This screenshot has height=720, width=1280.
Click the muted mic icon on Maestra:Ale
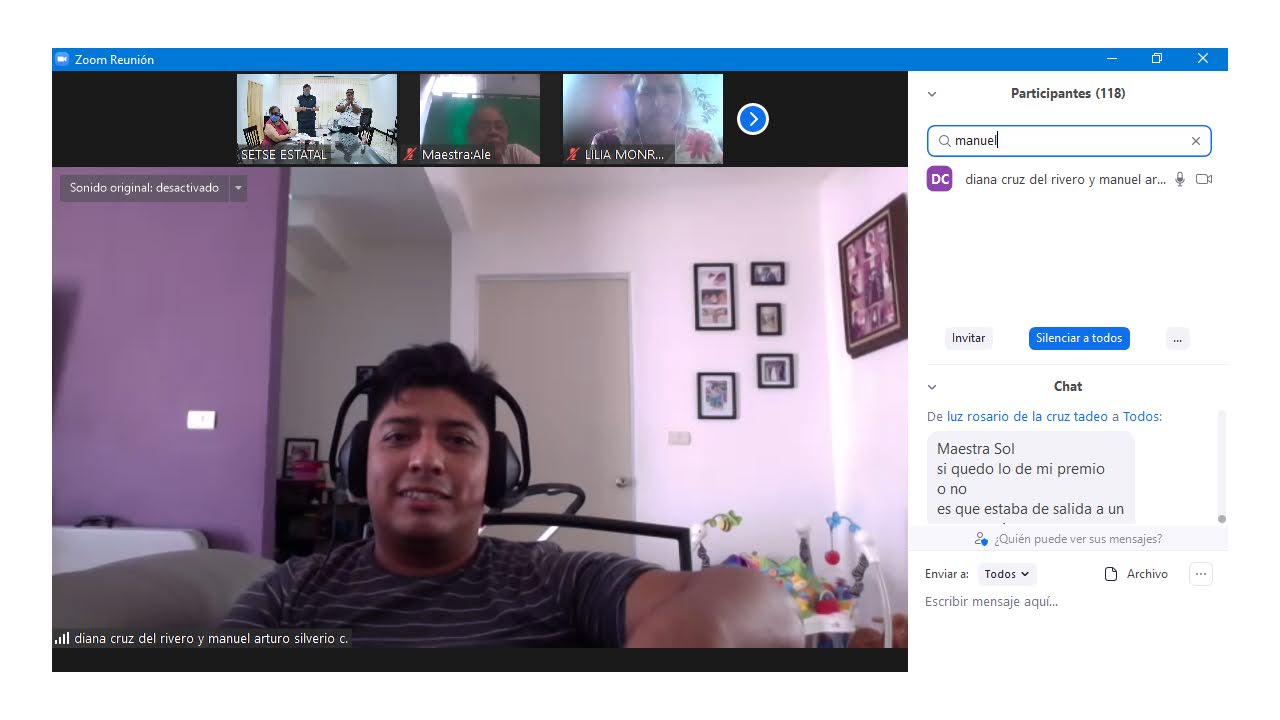tap(410, 155)
